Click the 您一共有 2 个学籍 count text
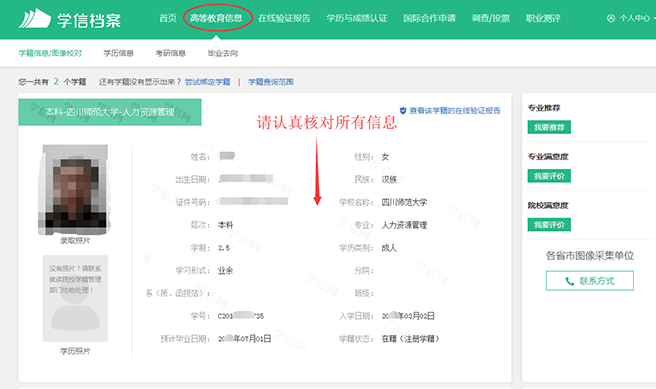Image resolution: width=656 pixels, height=389 pixels. point(52,82)
